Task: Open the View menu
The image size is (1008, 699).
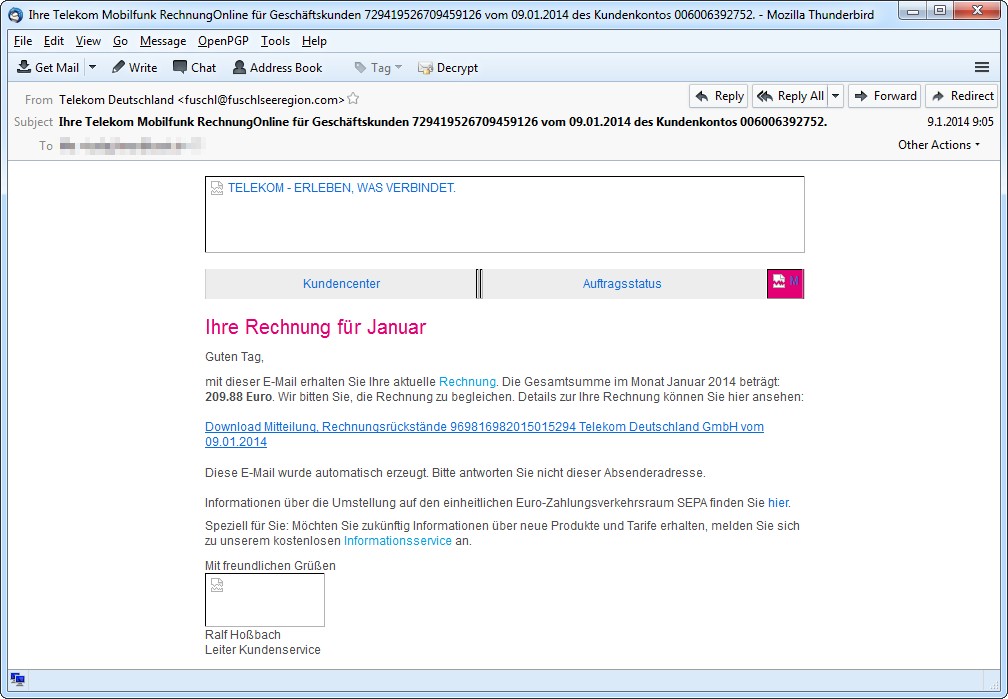Action: [88, 41]
